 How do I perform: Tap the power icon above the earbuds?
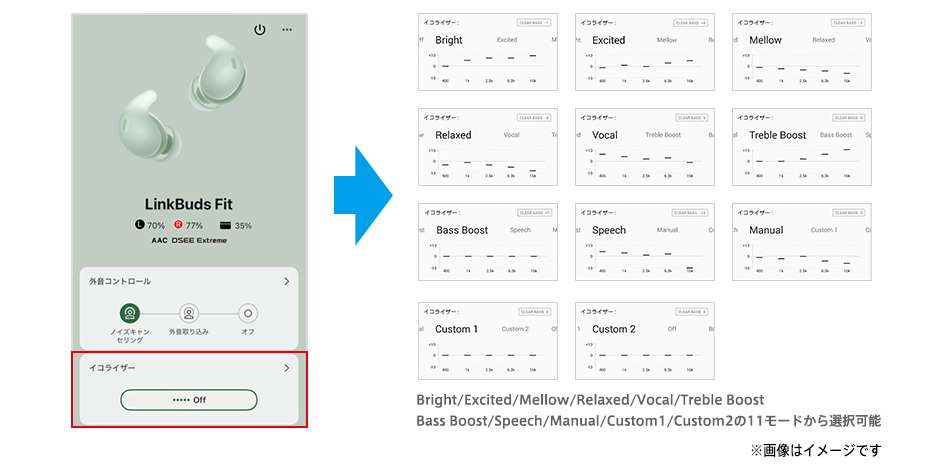(260, 30)
